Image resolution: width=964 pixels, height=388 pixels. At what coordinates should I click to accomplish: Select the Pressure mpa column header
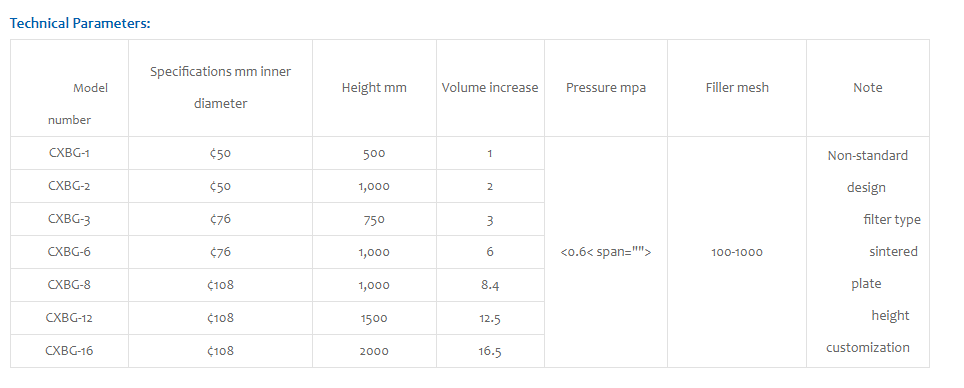(606, 88)
